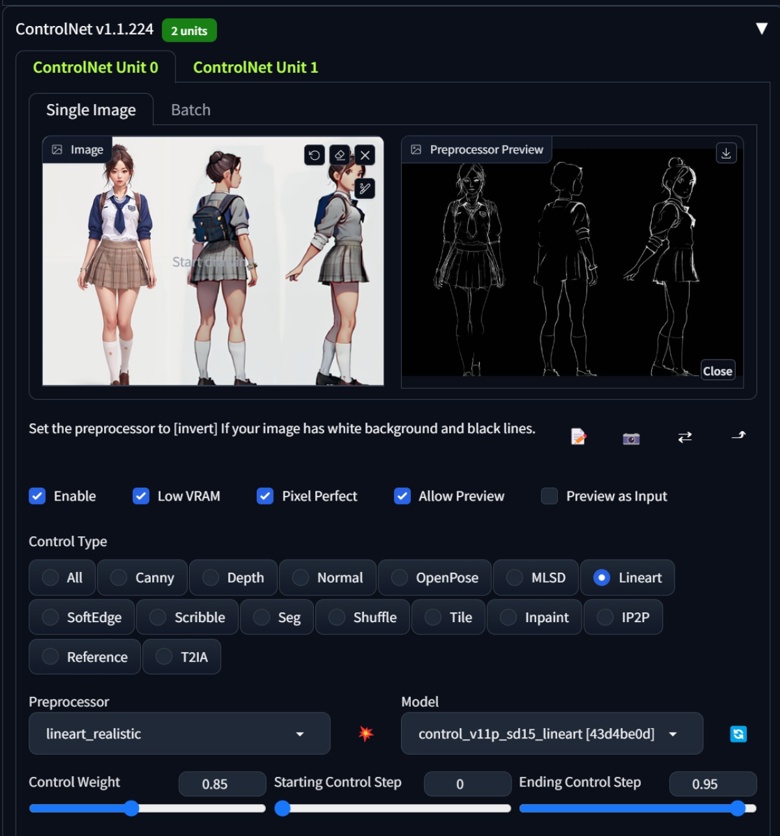Click the 2 units green badge

(x=189, y=30)
